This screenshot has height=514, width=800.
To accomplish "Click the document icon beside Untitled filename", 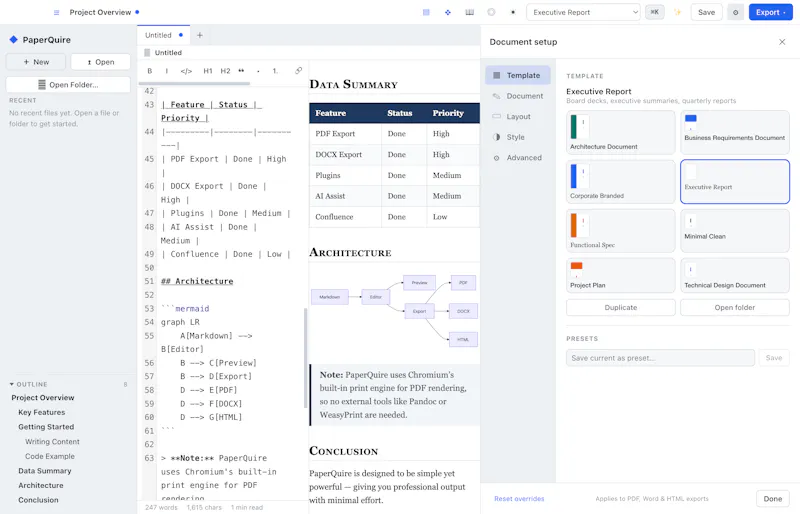I will point(147,53).
